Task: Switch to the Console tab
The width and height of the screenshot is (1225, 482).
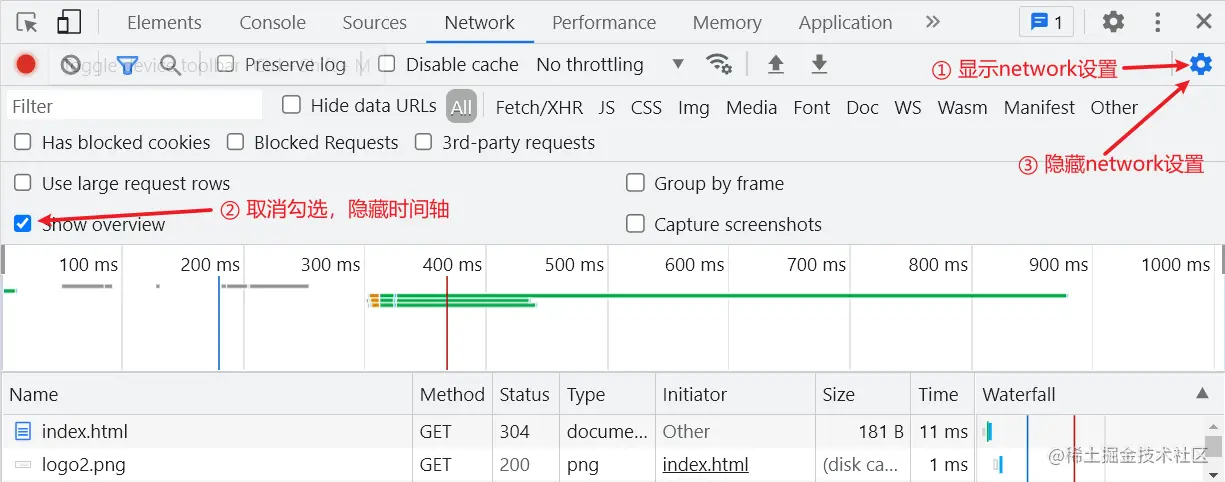Action: (x=273, y=22)
